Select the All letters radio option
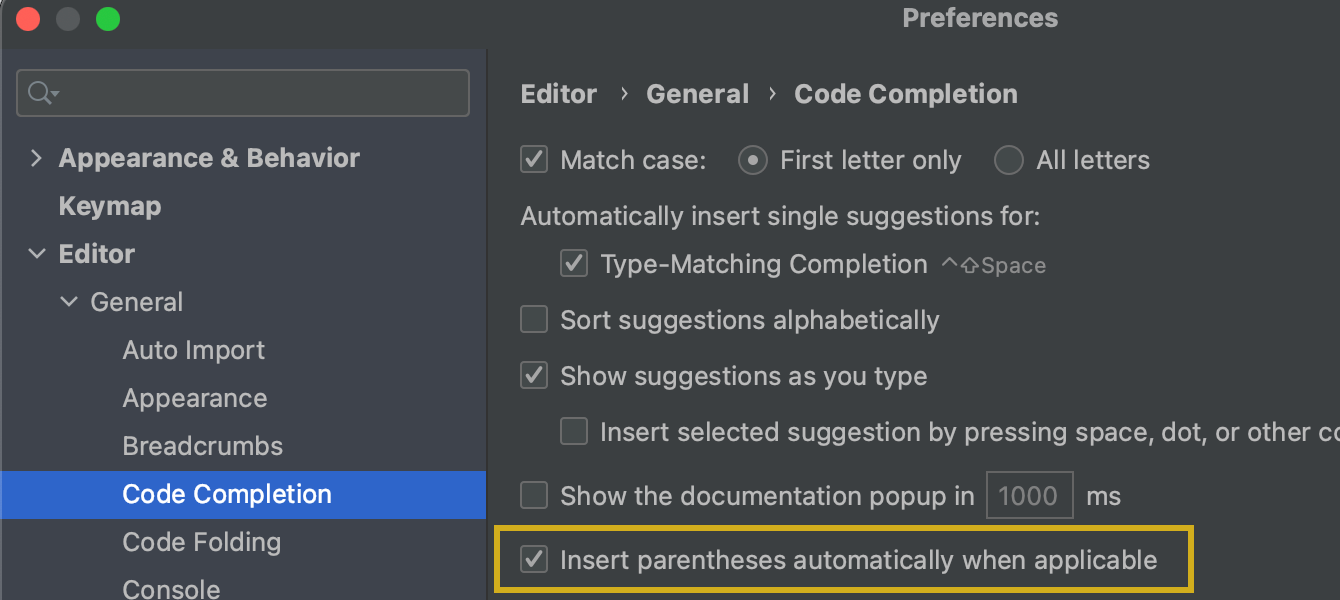Image resolution: width=1340 pixels, height=600 pixels. click(x=1009, y=160)
